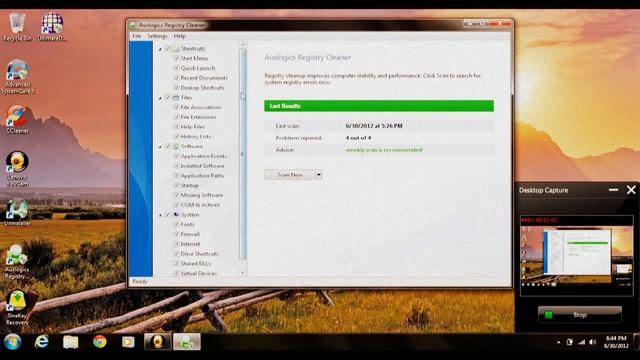This screenshot has width=640, height=360.
Task: Click Auslogics title bar app icon
Action: [x=133, y=25]
